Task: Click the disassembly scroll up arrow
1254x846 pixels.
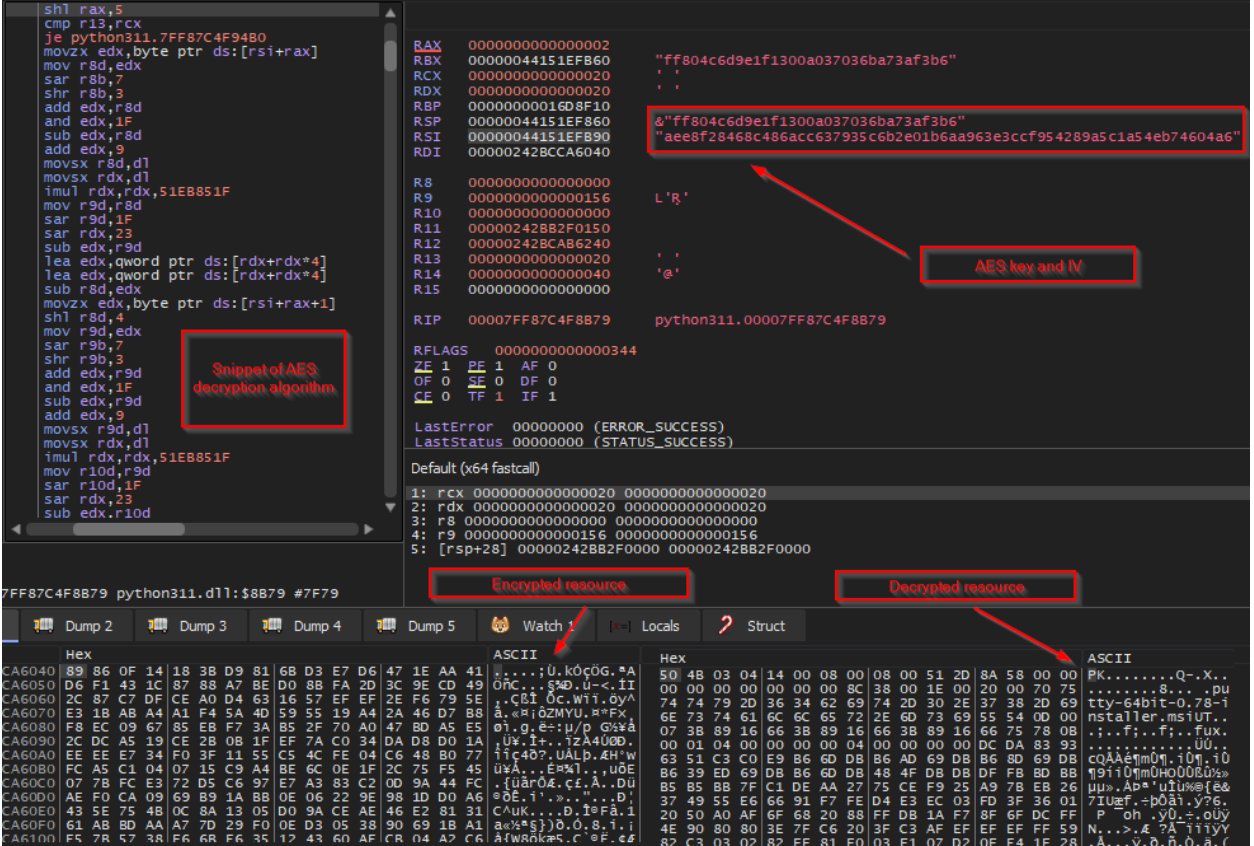Action: point(390,12)
